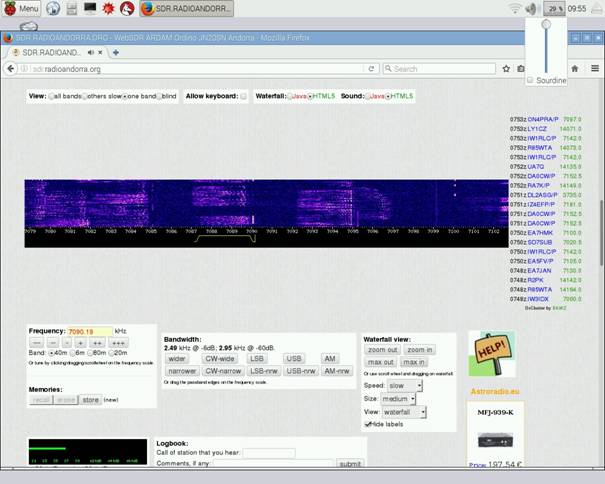Tick the Sourdine mute checkbox
Image resolution: width=605 pixels, height=484 pixels.
click(530, 80)
